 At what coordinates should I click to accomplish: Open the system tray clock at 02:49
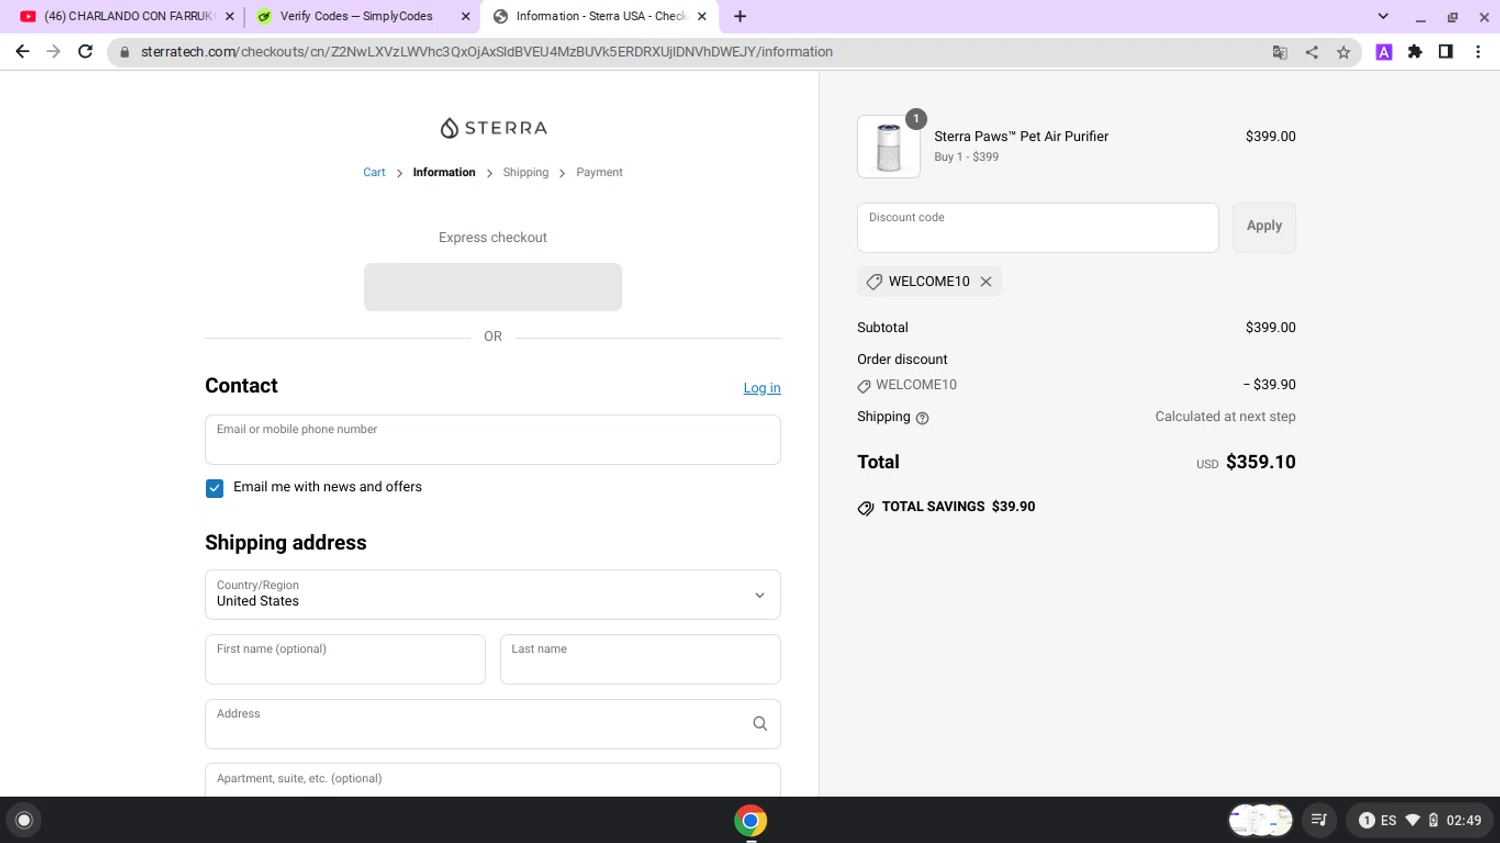[1464, 820]
